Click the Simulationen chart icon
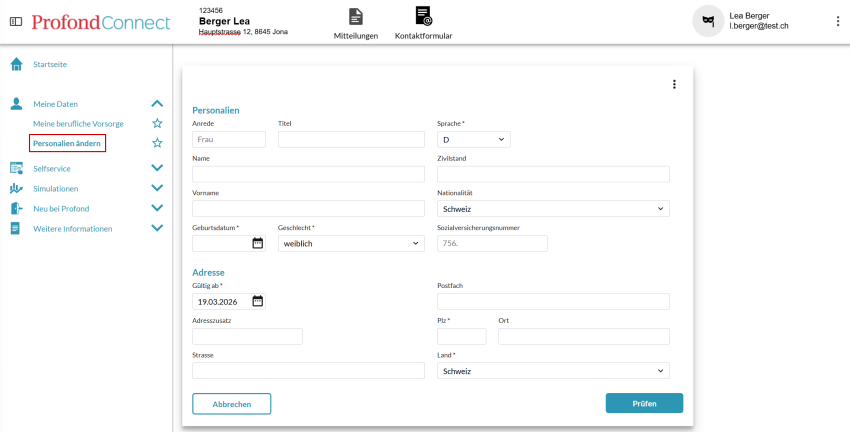The height and width of the screenshot is (432, 850). point(16,189)
